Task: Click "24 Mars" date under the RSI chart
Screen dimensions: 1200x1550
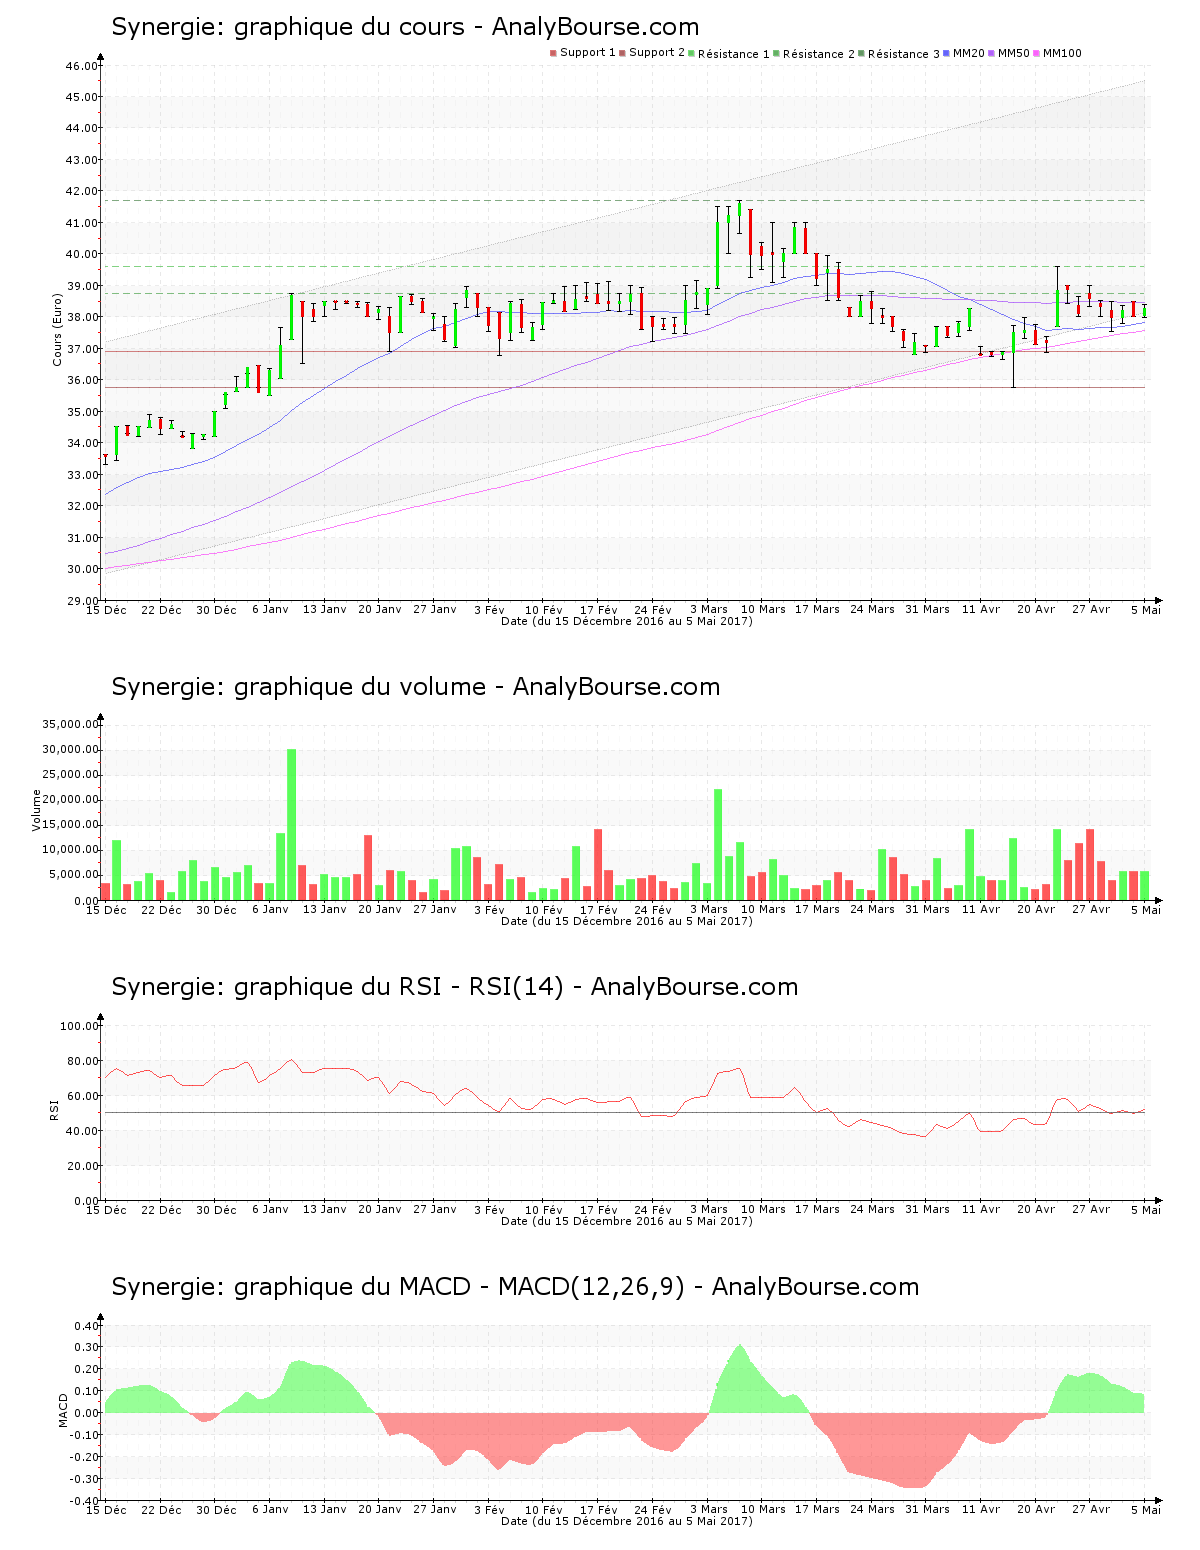Action: pyautogui.click(x=872, y=1209)
